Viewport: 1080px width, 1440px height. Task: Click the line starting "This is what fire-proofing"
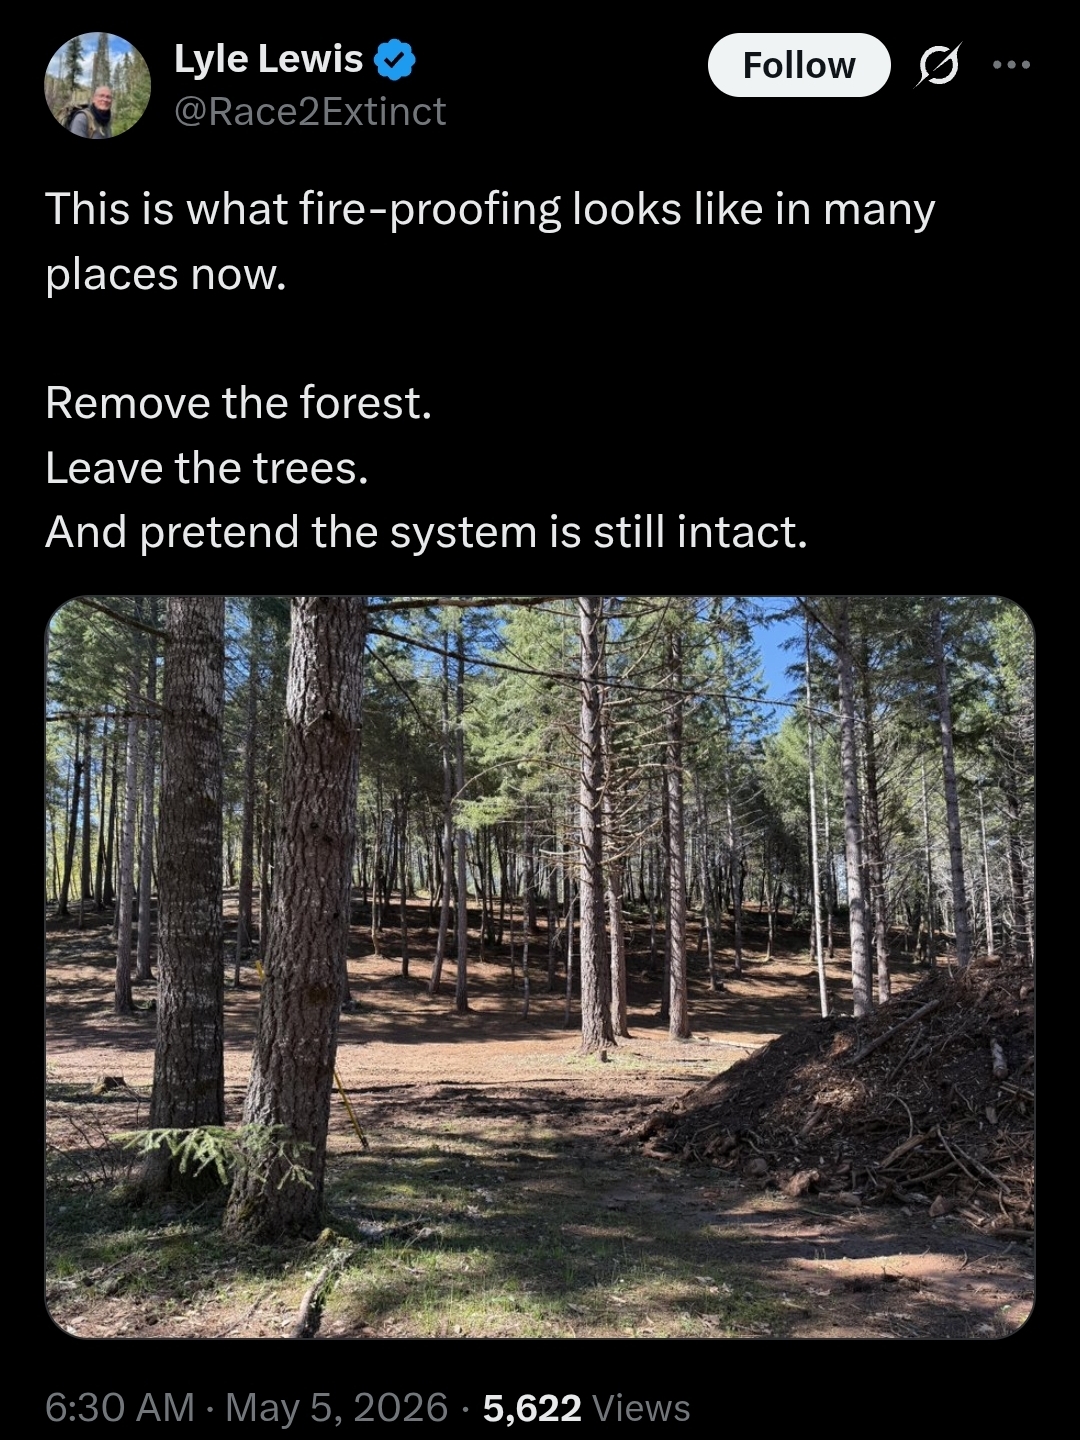(490, 210)
